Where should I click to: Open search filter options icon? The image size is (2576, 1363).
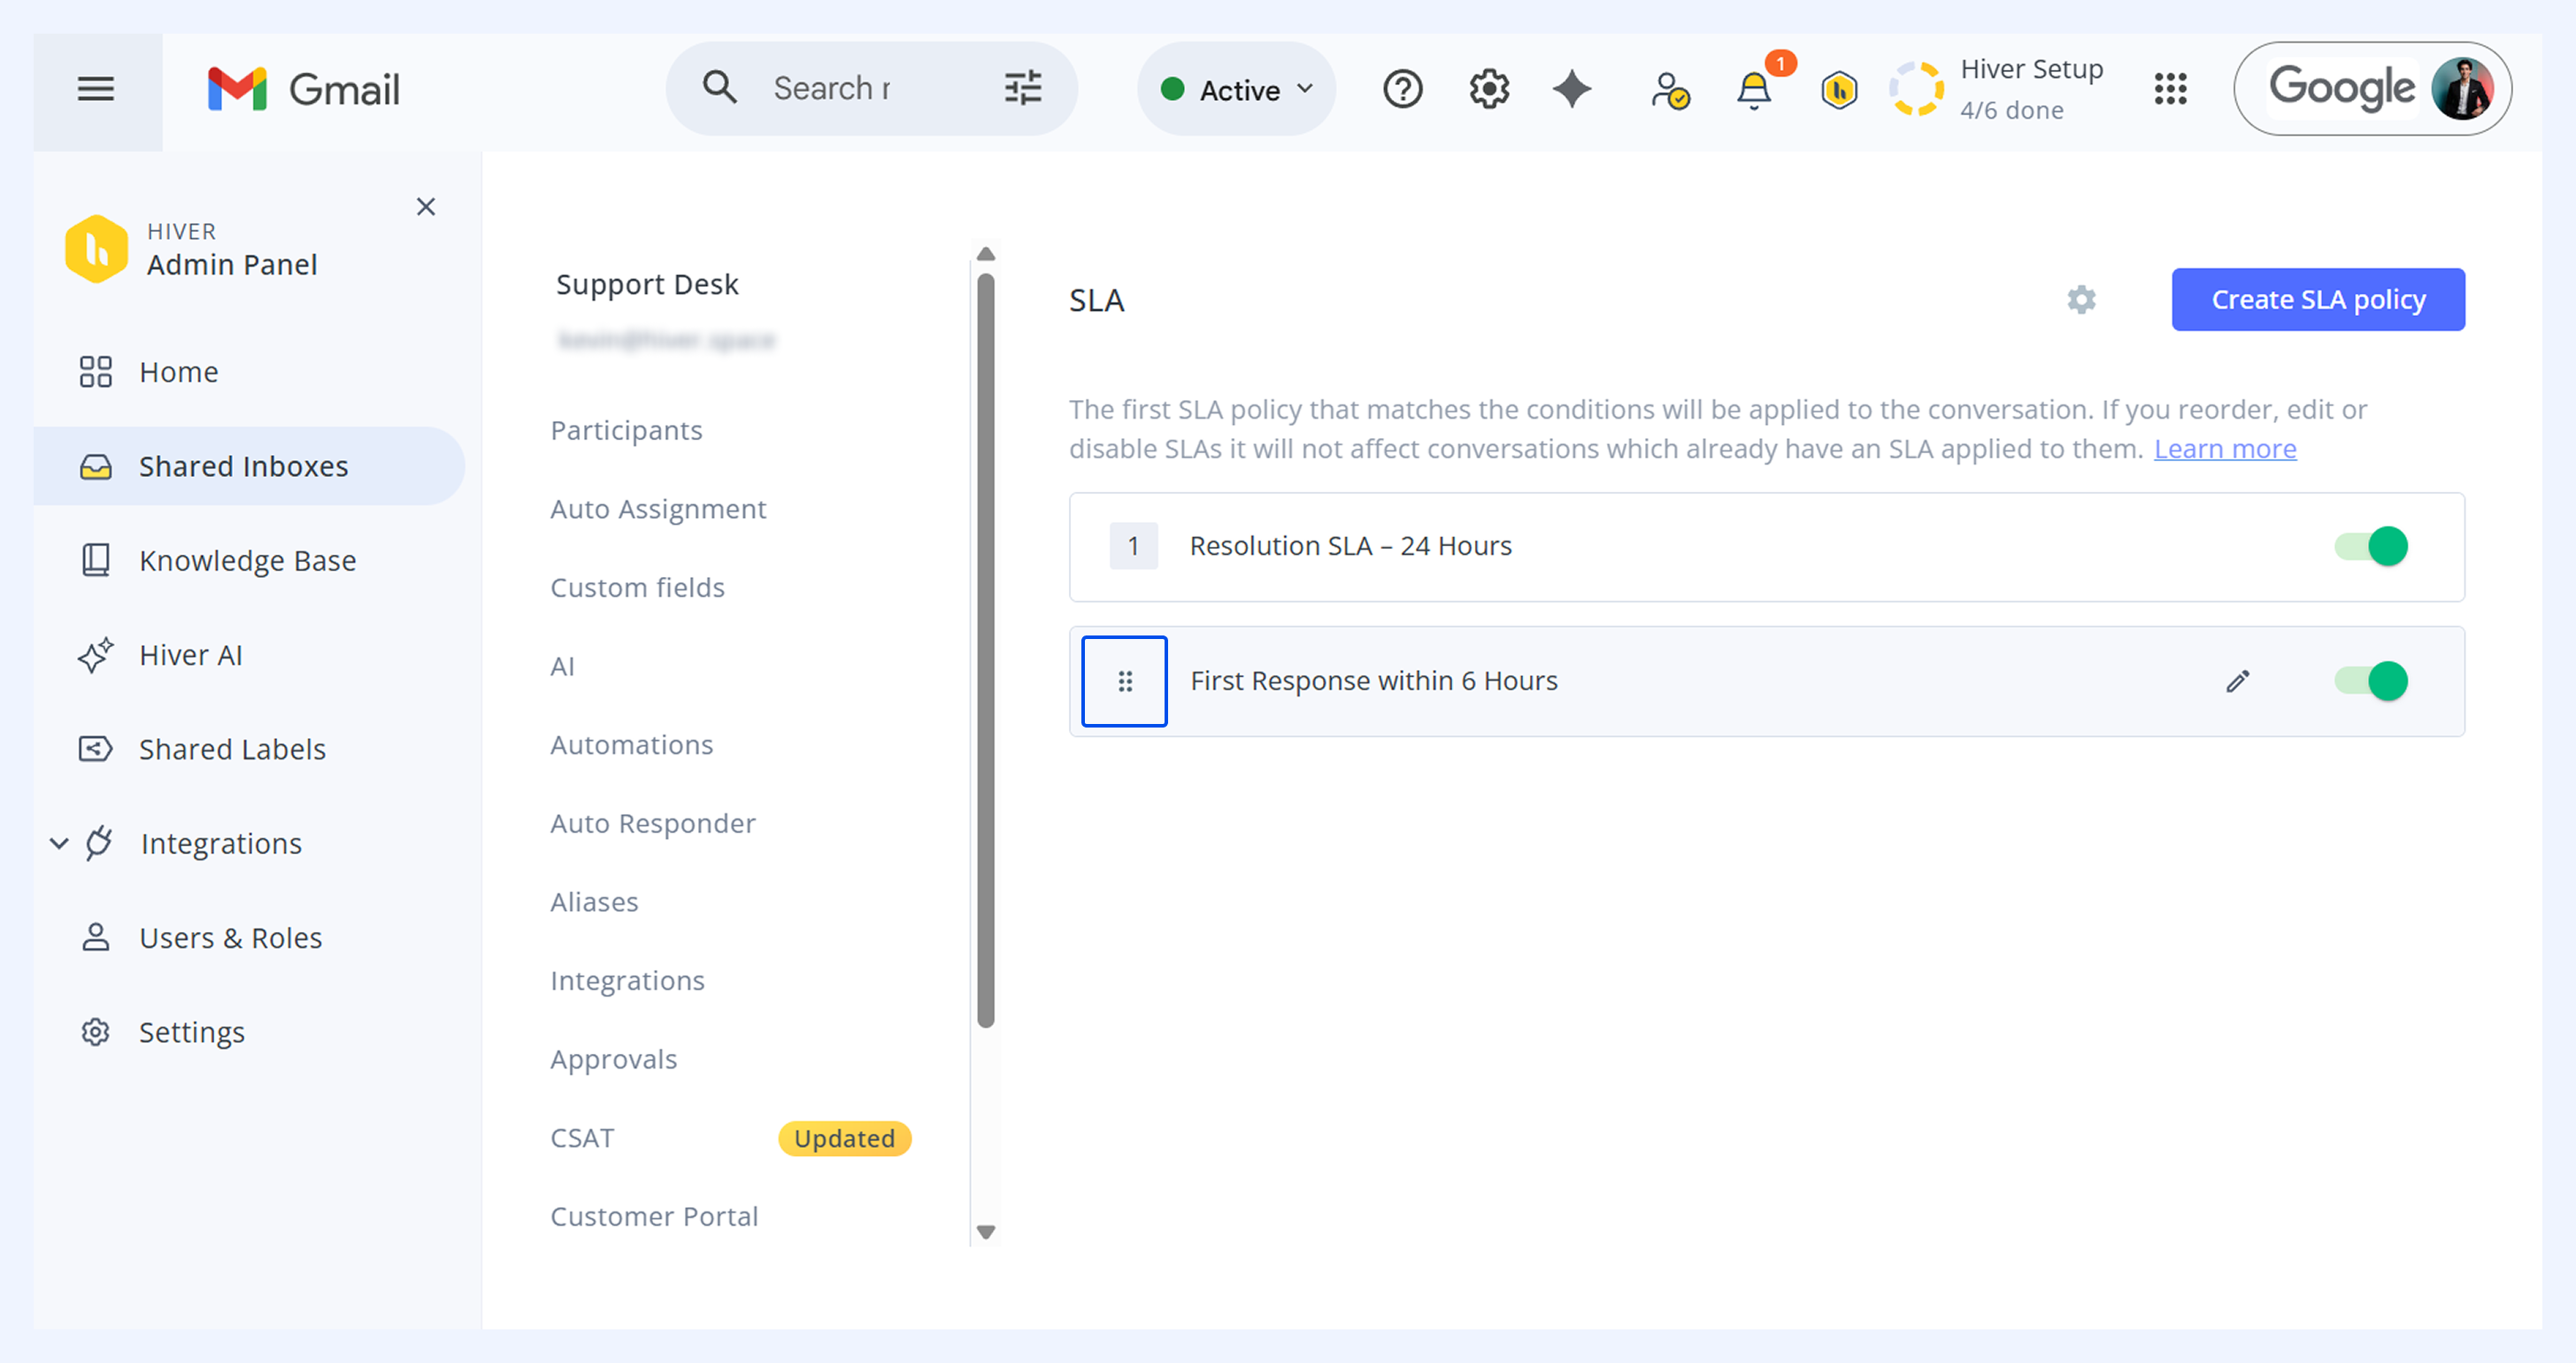click(1022, 88)
